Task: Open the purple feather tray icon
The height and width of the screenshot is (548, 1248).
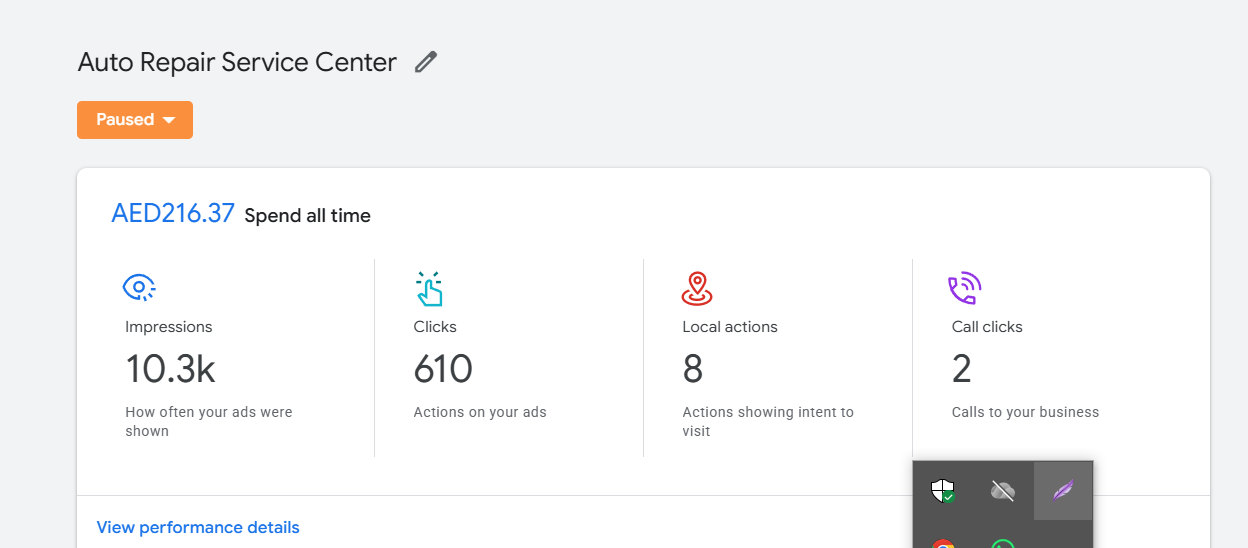Action: click(x=1063, y=491)
